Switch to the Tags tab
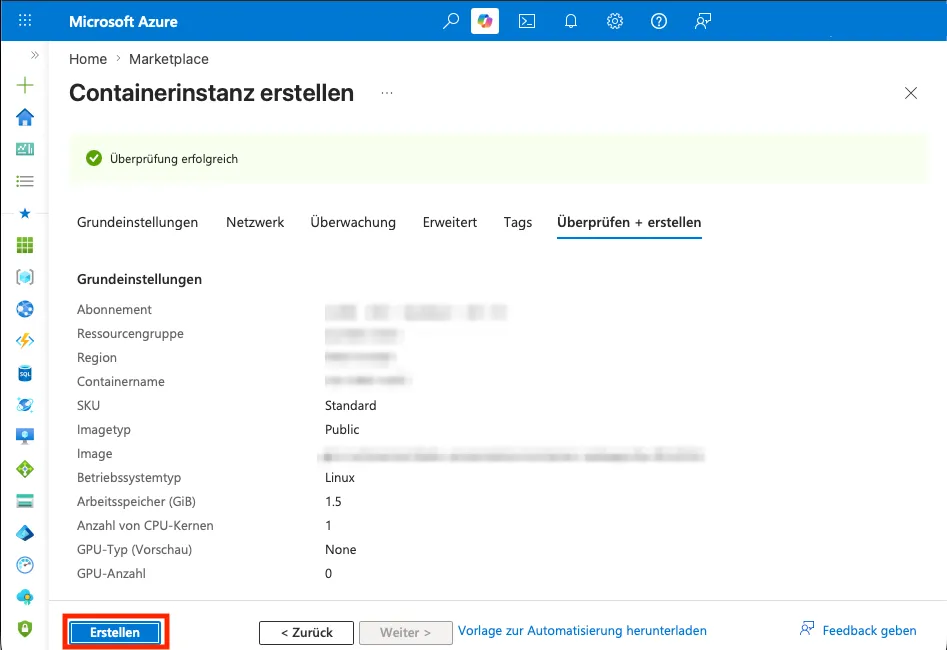 518,222
